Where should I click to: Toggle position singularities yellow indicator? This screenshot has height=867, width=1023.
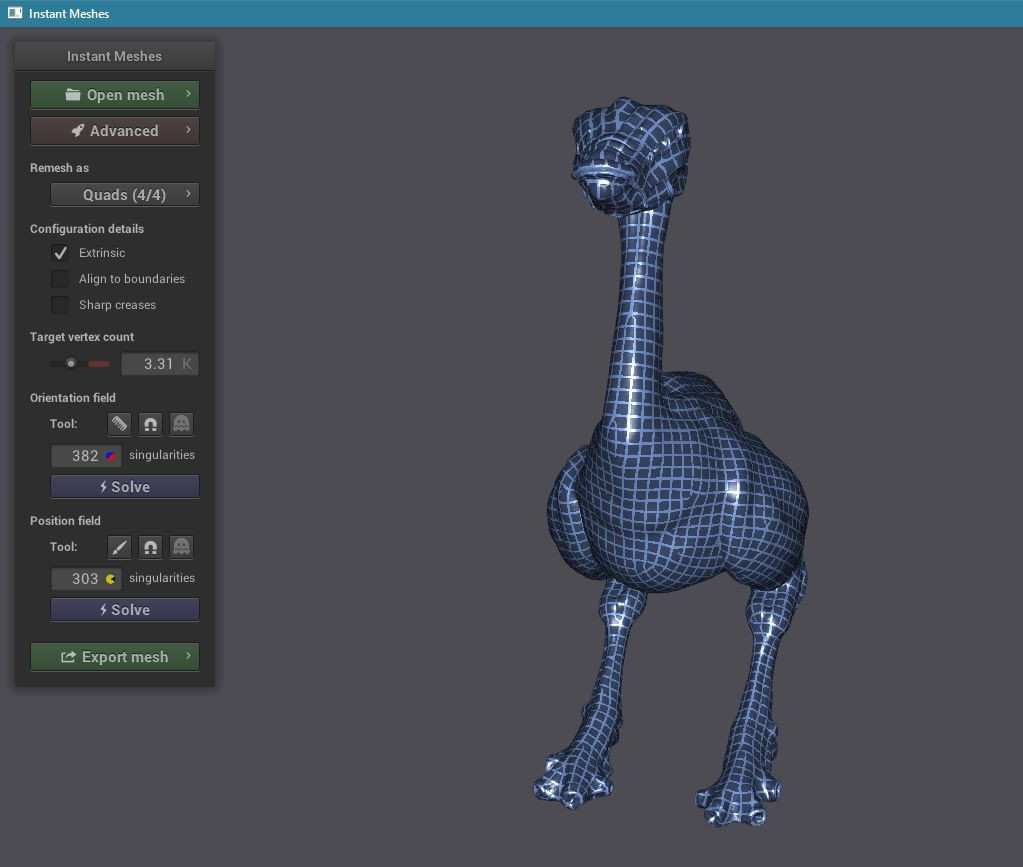(x=111, y=579)
